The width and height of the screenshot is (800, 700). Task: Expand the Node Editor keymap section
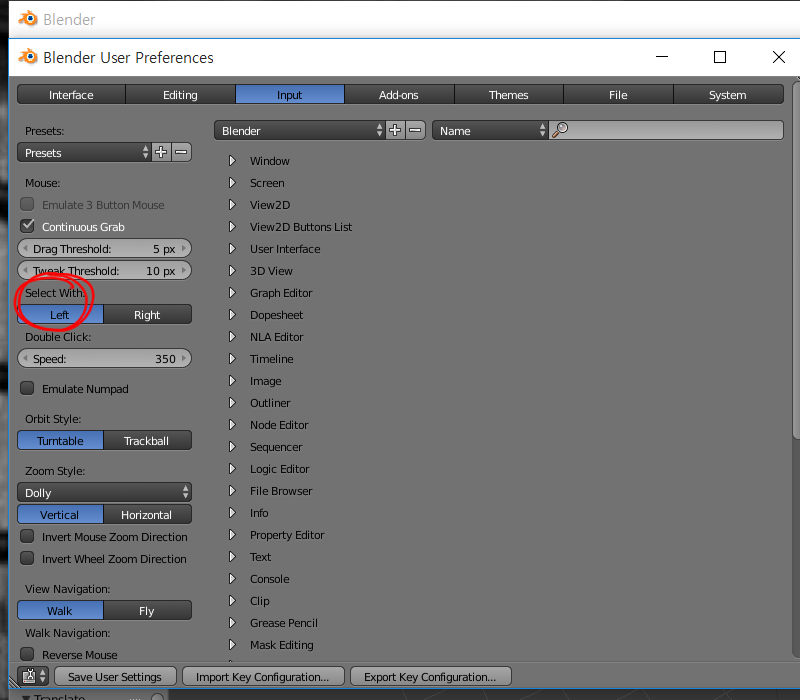(x=232, y=424)
